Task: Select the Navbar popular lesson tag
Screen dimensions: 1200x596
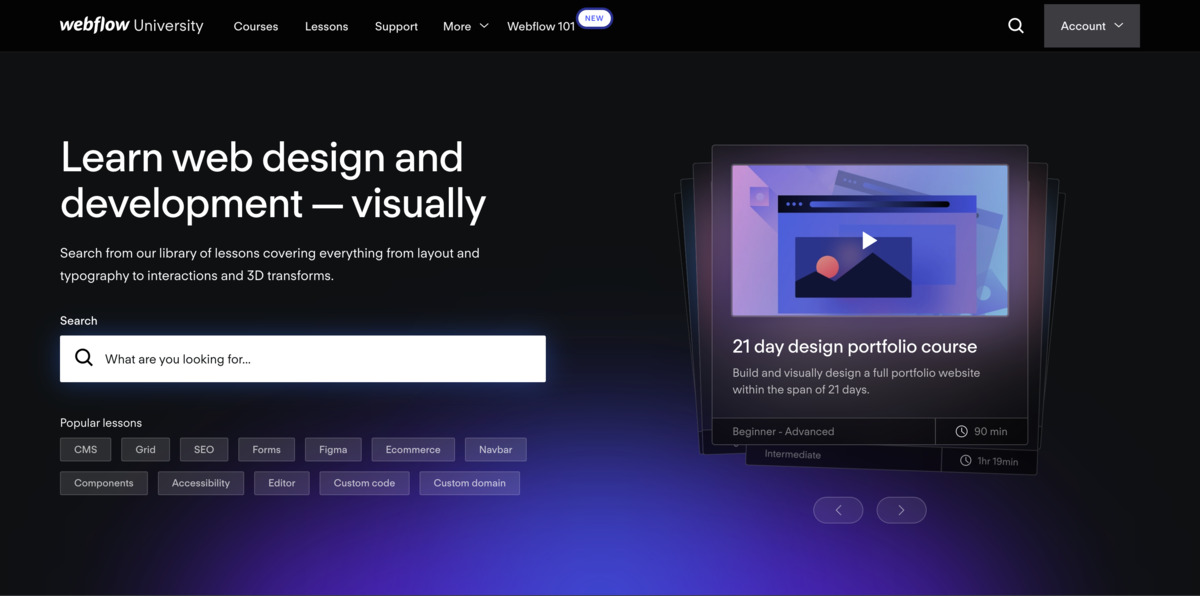Action: pyautogui.click(x=496, y=450)
